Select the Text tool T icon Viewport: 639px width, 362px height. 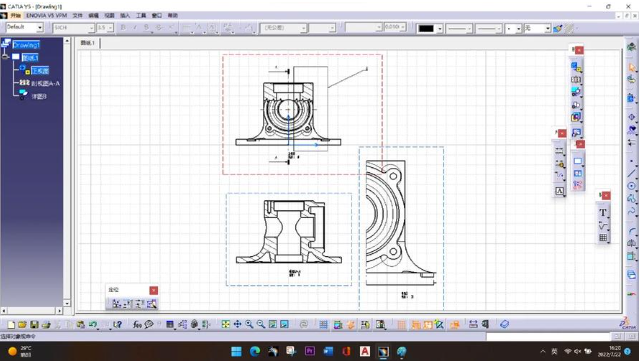pos(603,212)
